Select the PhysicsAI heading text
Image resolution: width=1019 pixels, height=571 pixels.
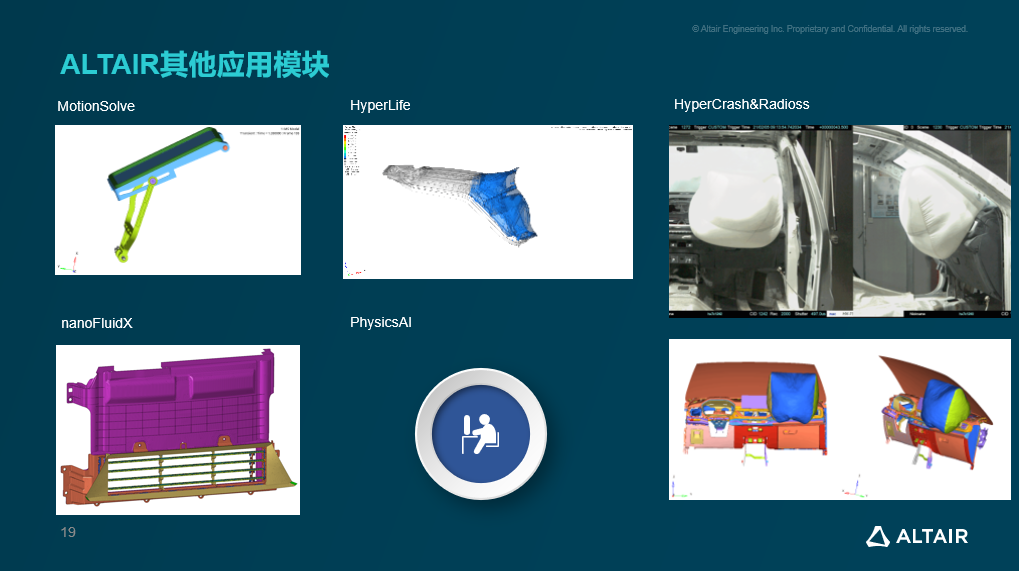[x=381, y=322]
